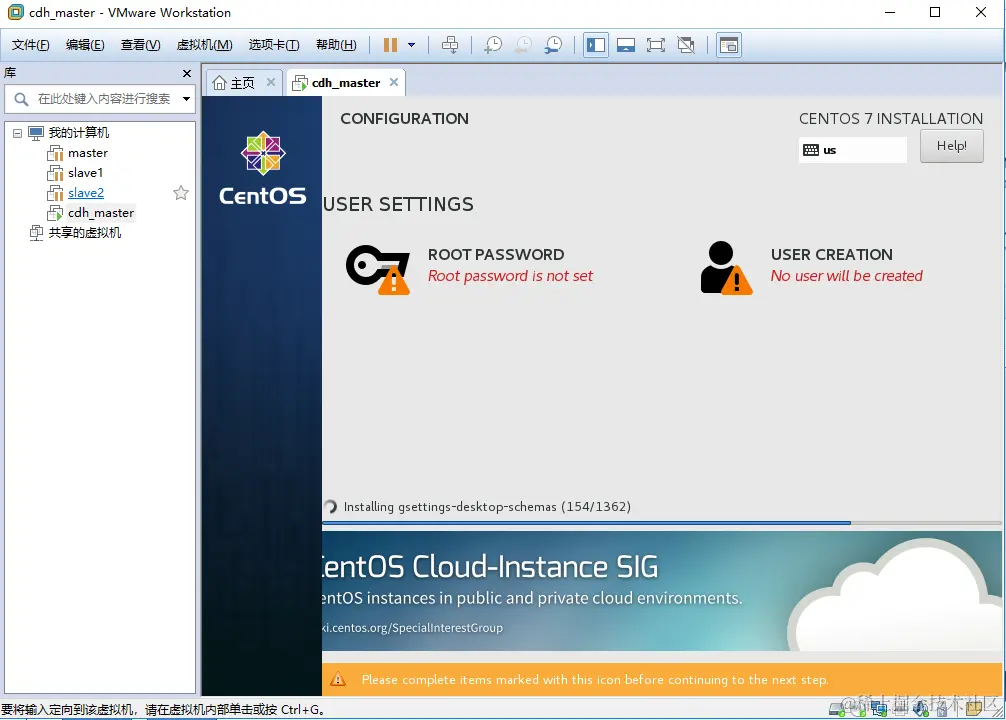Viewport: 1006px width, 720px height.
Task: Toggle the thumbnail bar view
Action: 626,45
